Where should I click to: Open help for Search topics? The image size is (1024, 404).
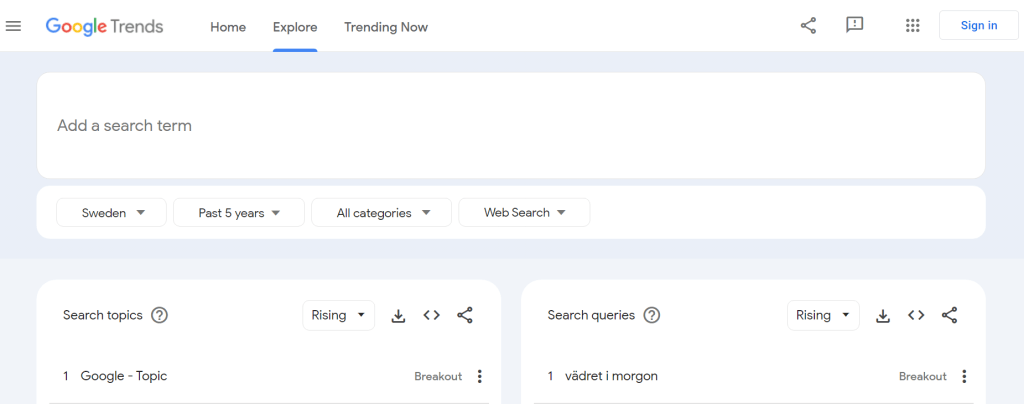pos(159,315)
